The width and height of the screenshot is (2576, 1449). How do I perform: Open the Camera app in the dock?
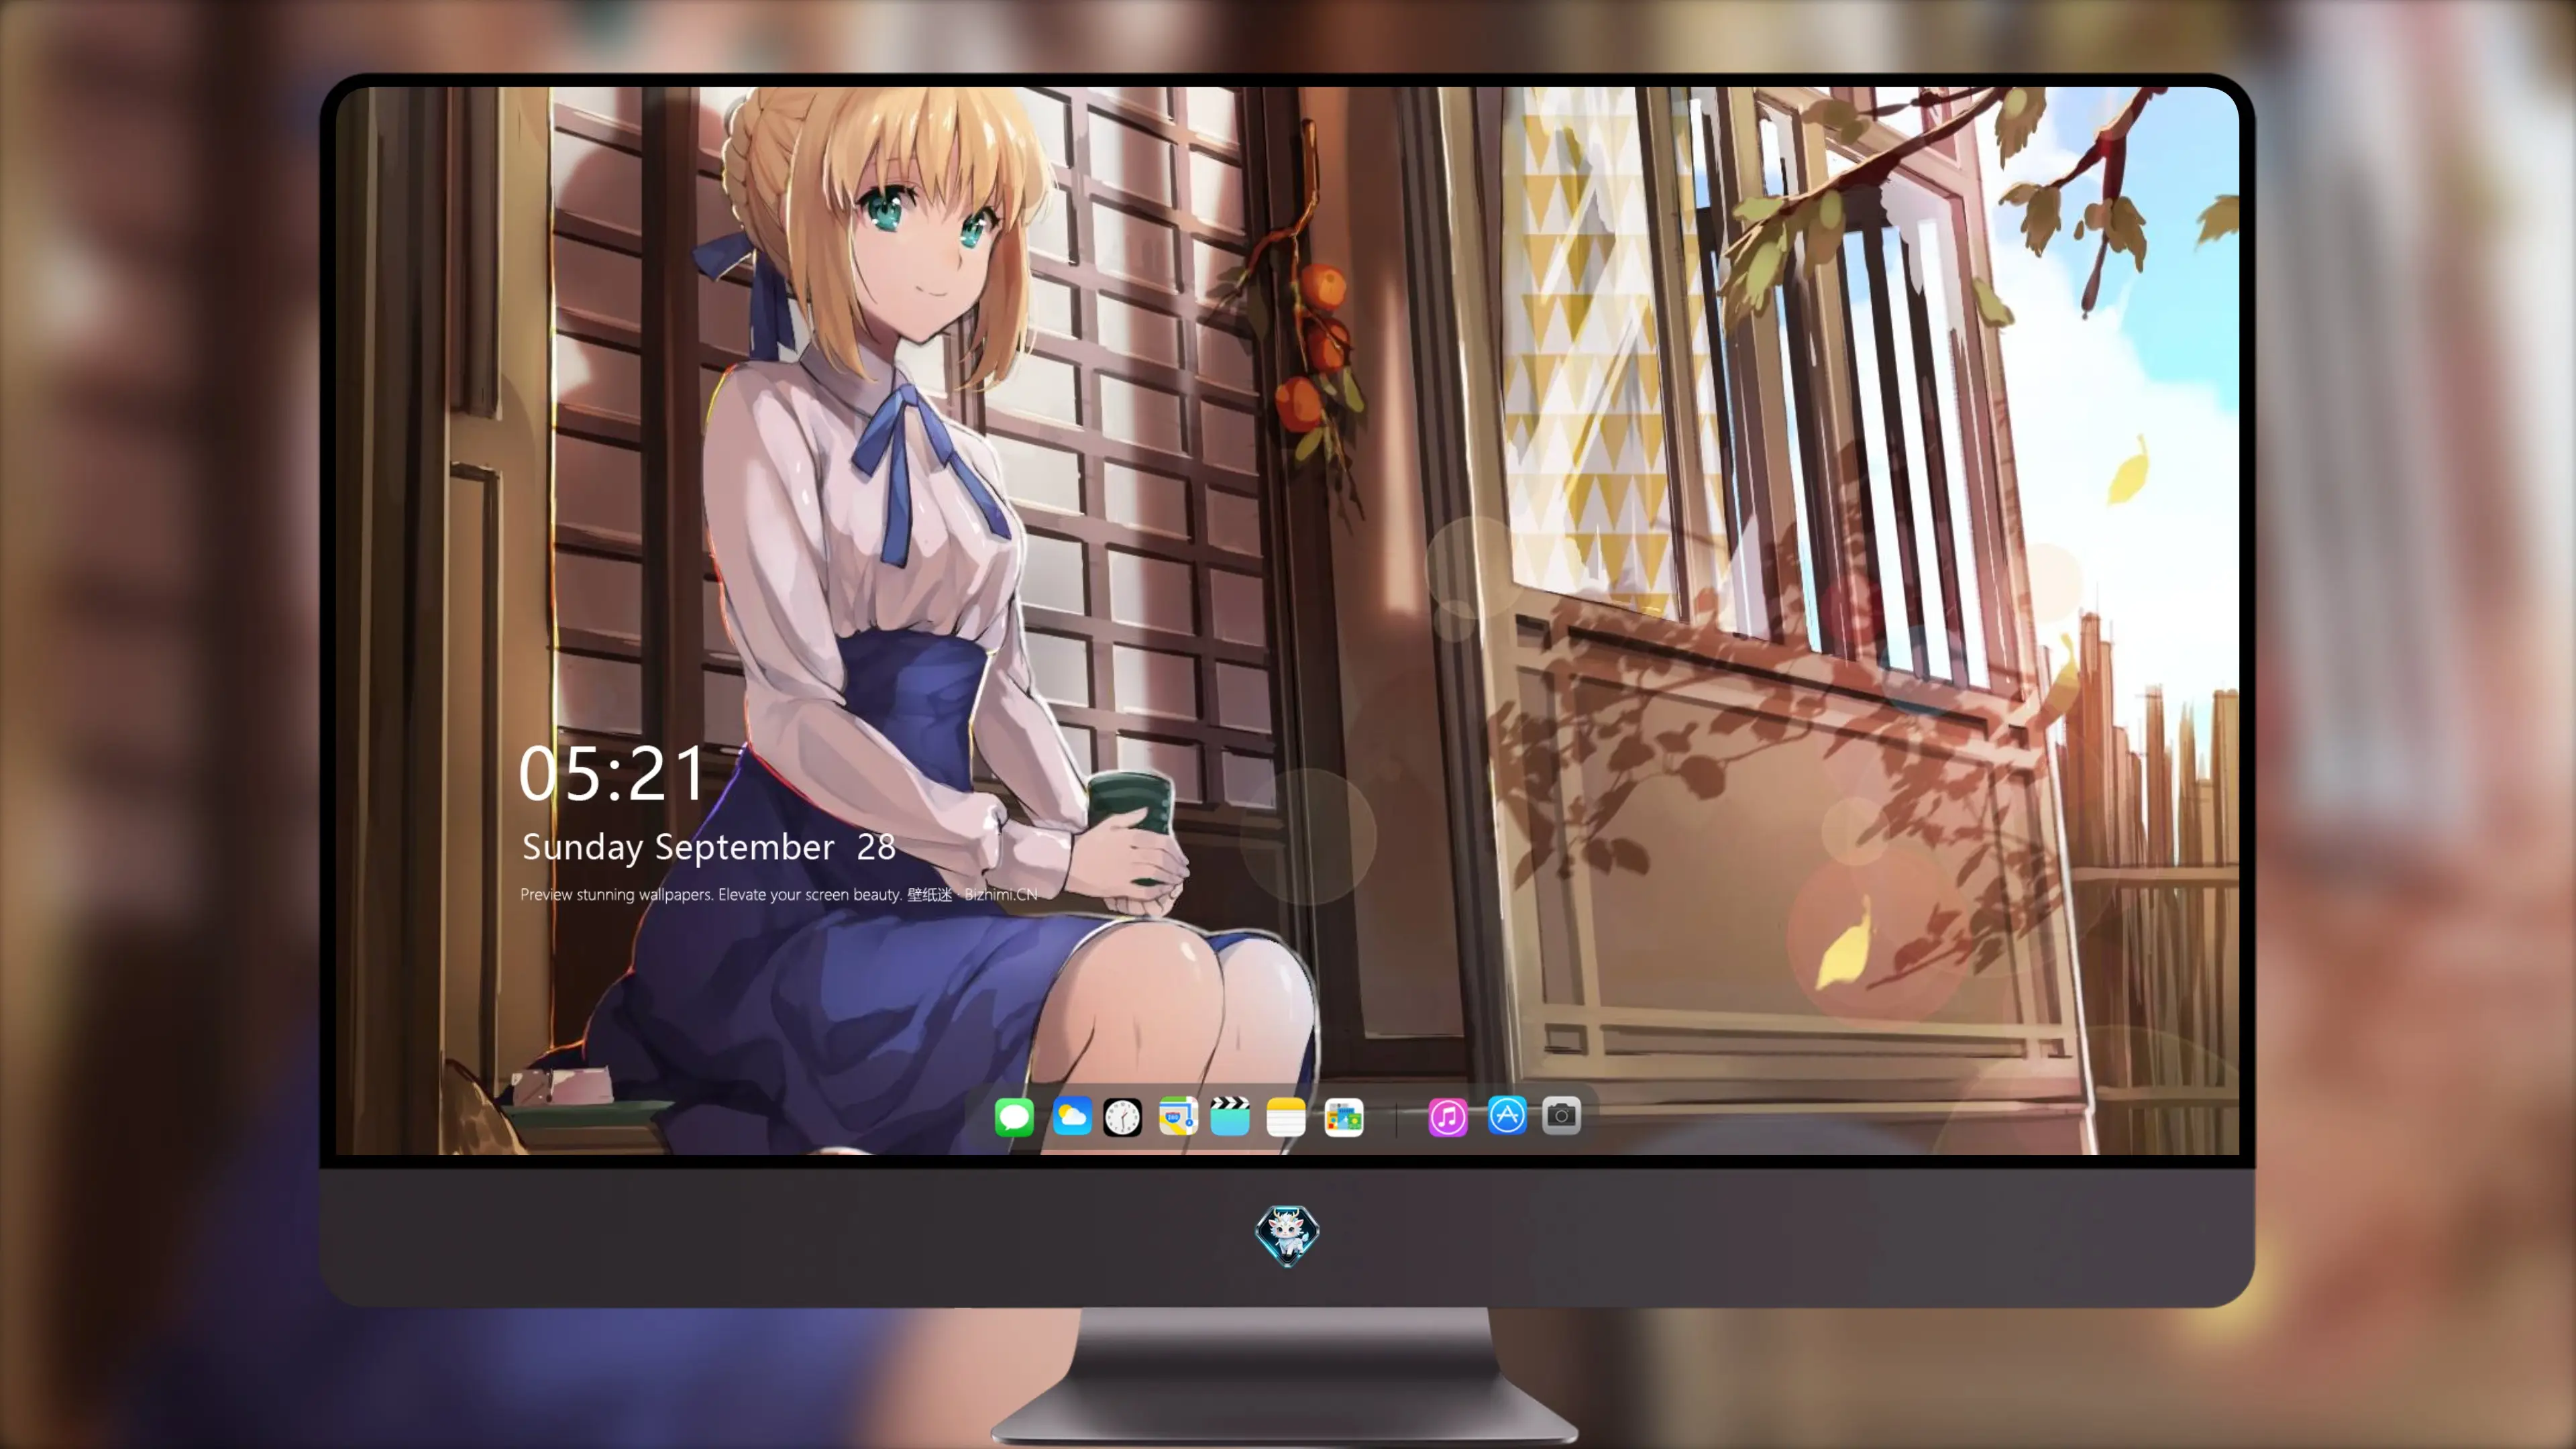tap(1561, 1115)
